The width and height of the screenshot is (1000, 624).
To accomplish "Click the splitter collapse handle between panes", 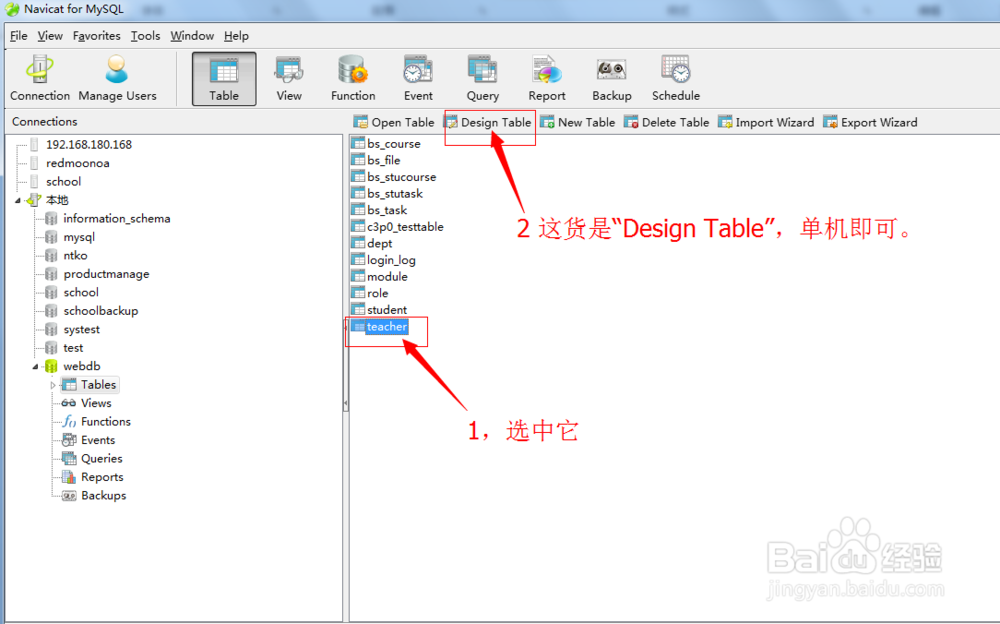I will [x=346, y=403].
